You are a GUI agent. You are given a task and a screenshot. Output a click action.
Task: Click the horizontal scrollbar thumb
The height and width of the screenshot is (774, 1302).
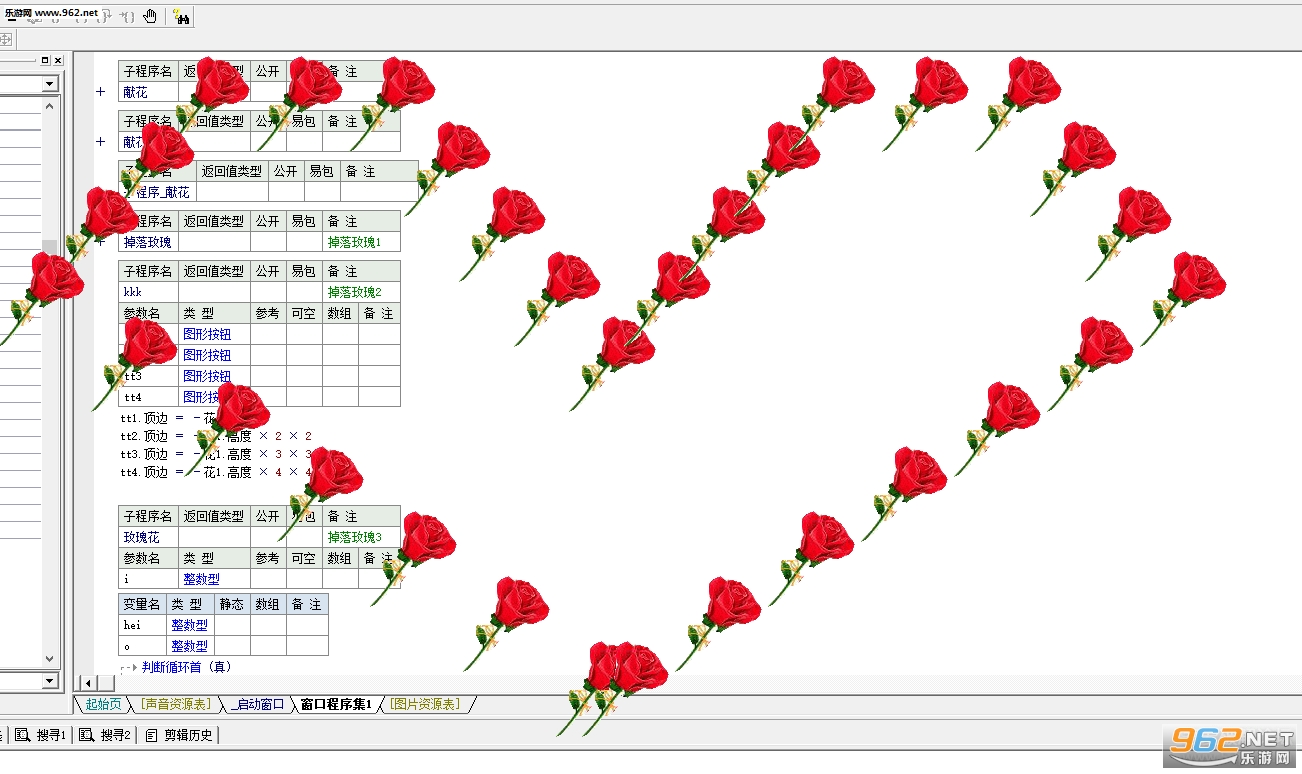[106, 682]
